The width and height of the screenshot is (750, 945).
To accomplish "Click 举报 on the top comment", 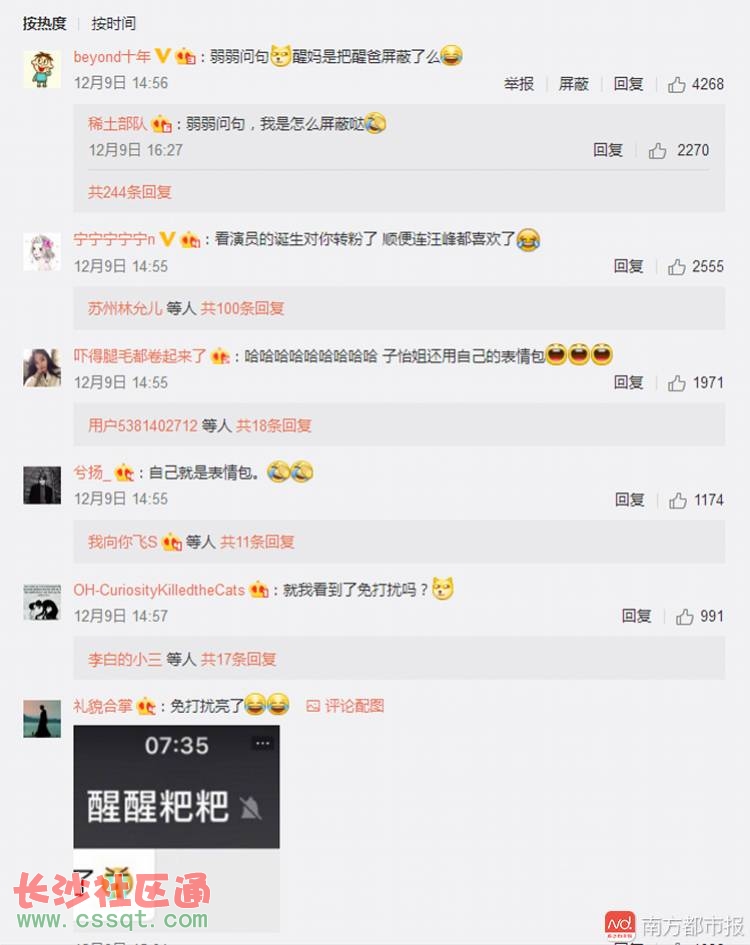I will 519,84.
